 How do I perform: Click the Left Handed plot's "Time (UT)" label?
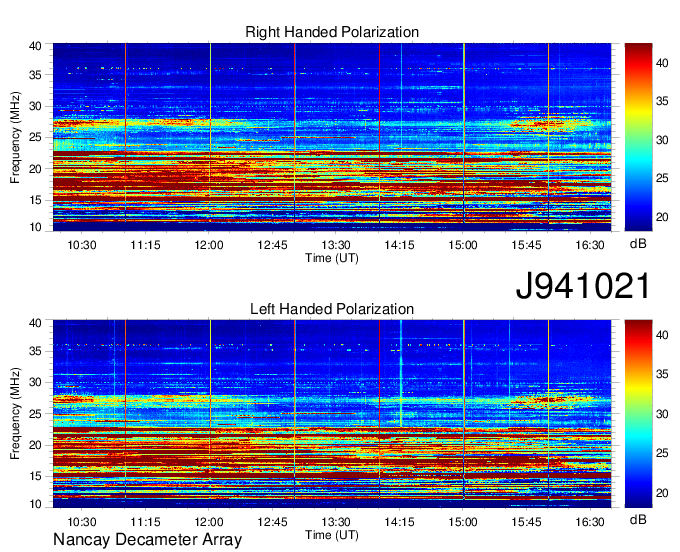pos(332,535)
